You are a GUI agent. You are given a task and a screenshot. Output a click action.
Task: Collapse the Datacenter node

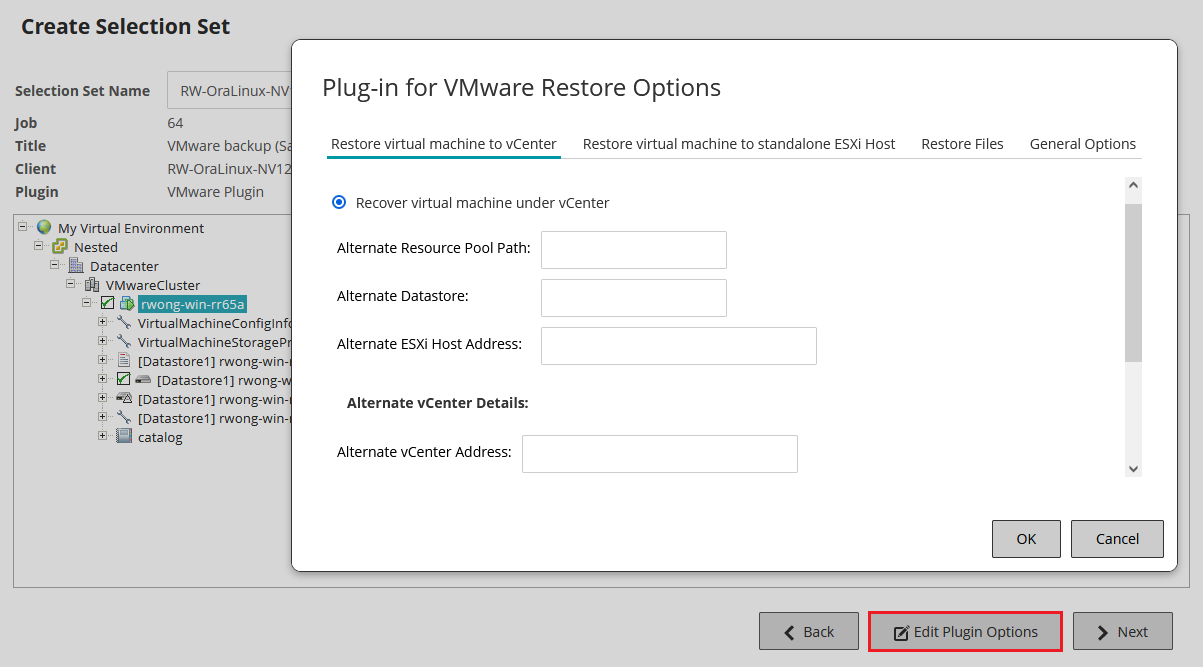(x=55, y=265)
